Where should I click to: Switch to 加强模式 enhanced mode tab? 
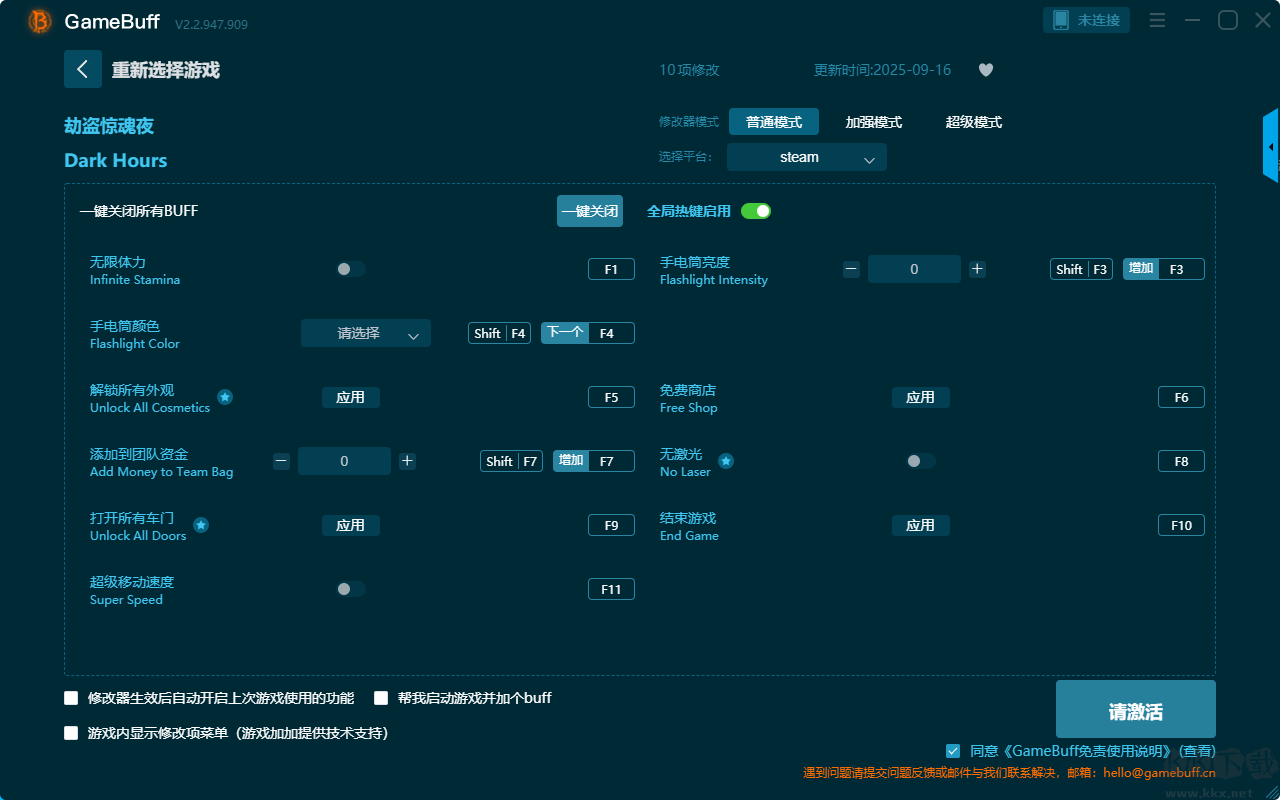pos(873,122)
